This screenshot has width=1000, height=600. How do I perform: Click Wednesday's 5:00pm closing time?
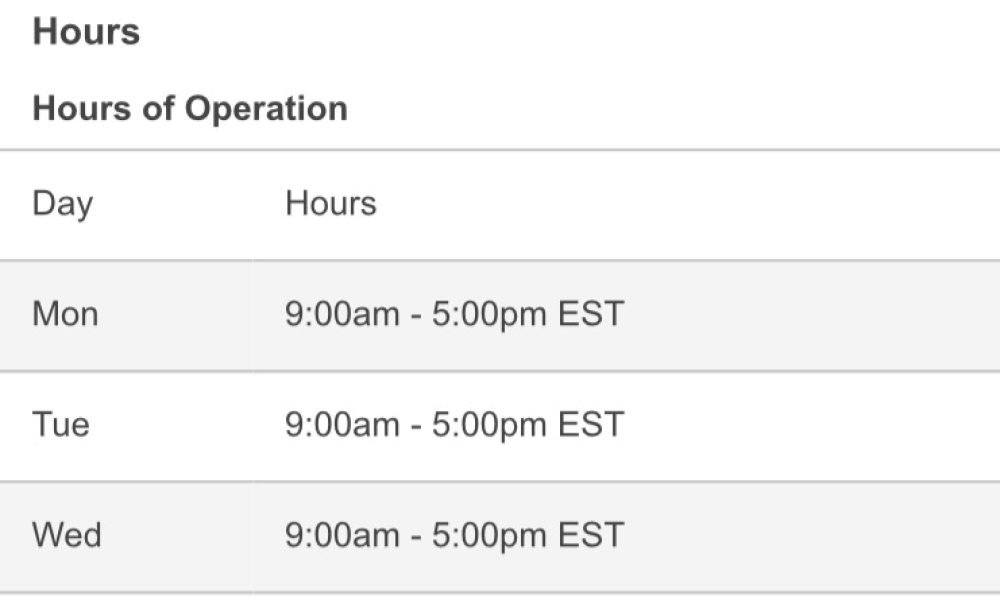coord(489,535)
